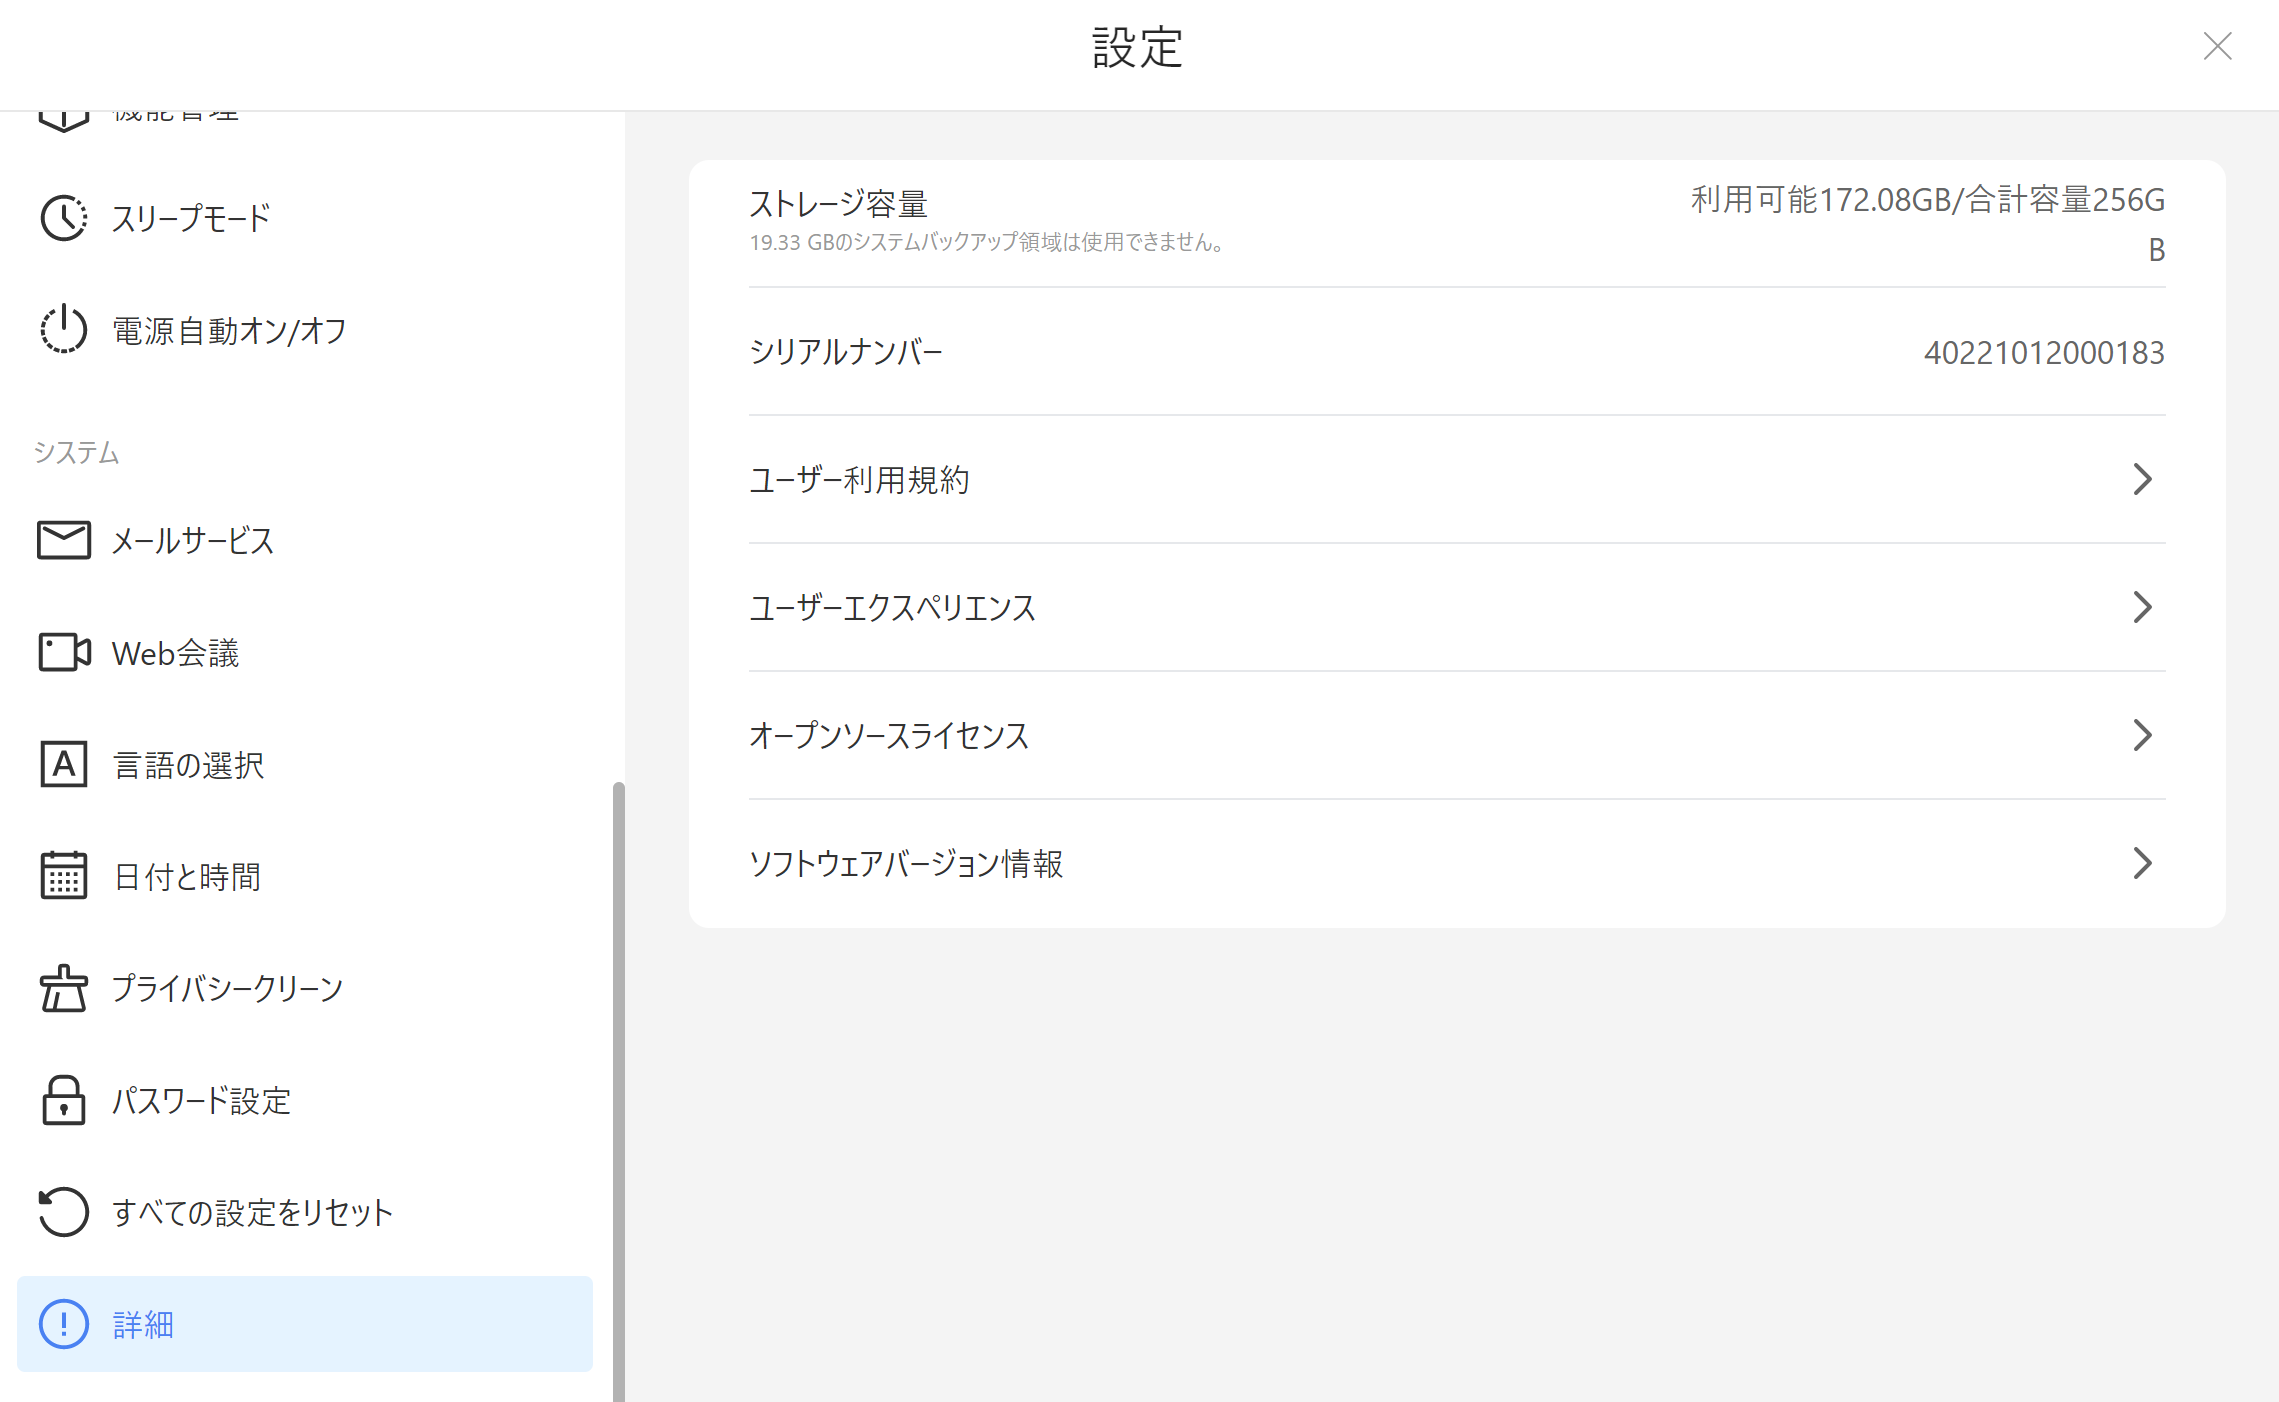Click the date and time calendar icon
This screenshot has height=1402, width=2279.
[x=63, y=876]
